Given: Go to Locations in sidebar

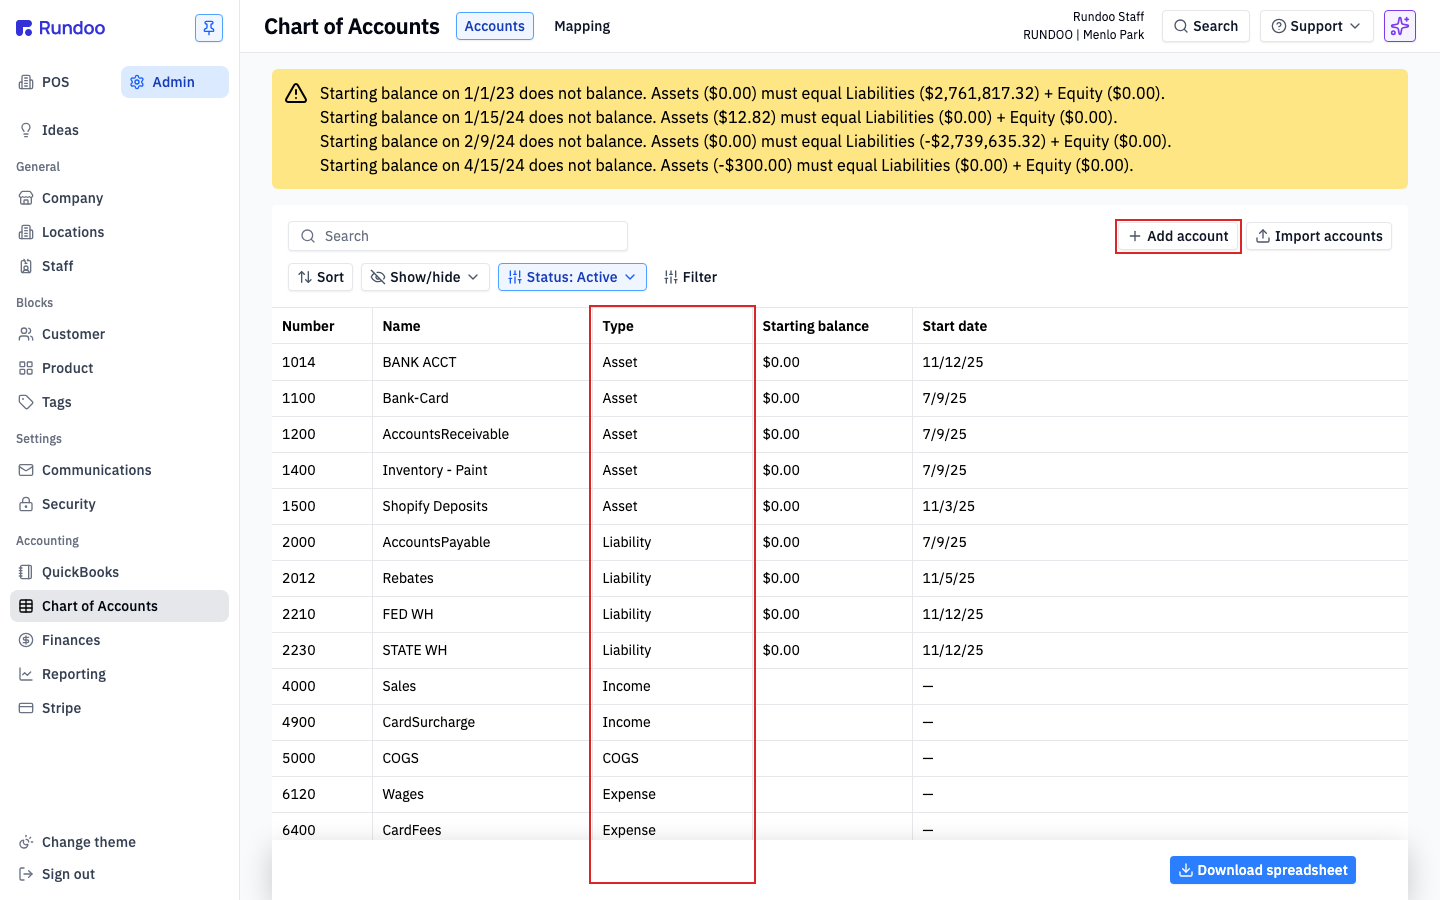Looking at the screenshot, I should (x=73, y=232).
